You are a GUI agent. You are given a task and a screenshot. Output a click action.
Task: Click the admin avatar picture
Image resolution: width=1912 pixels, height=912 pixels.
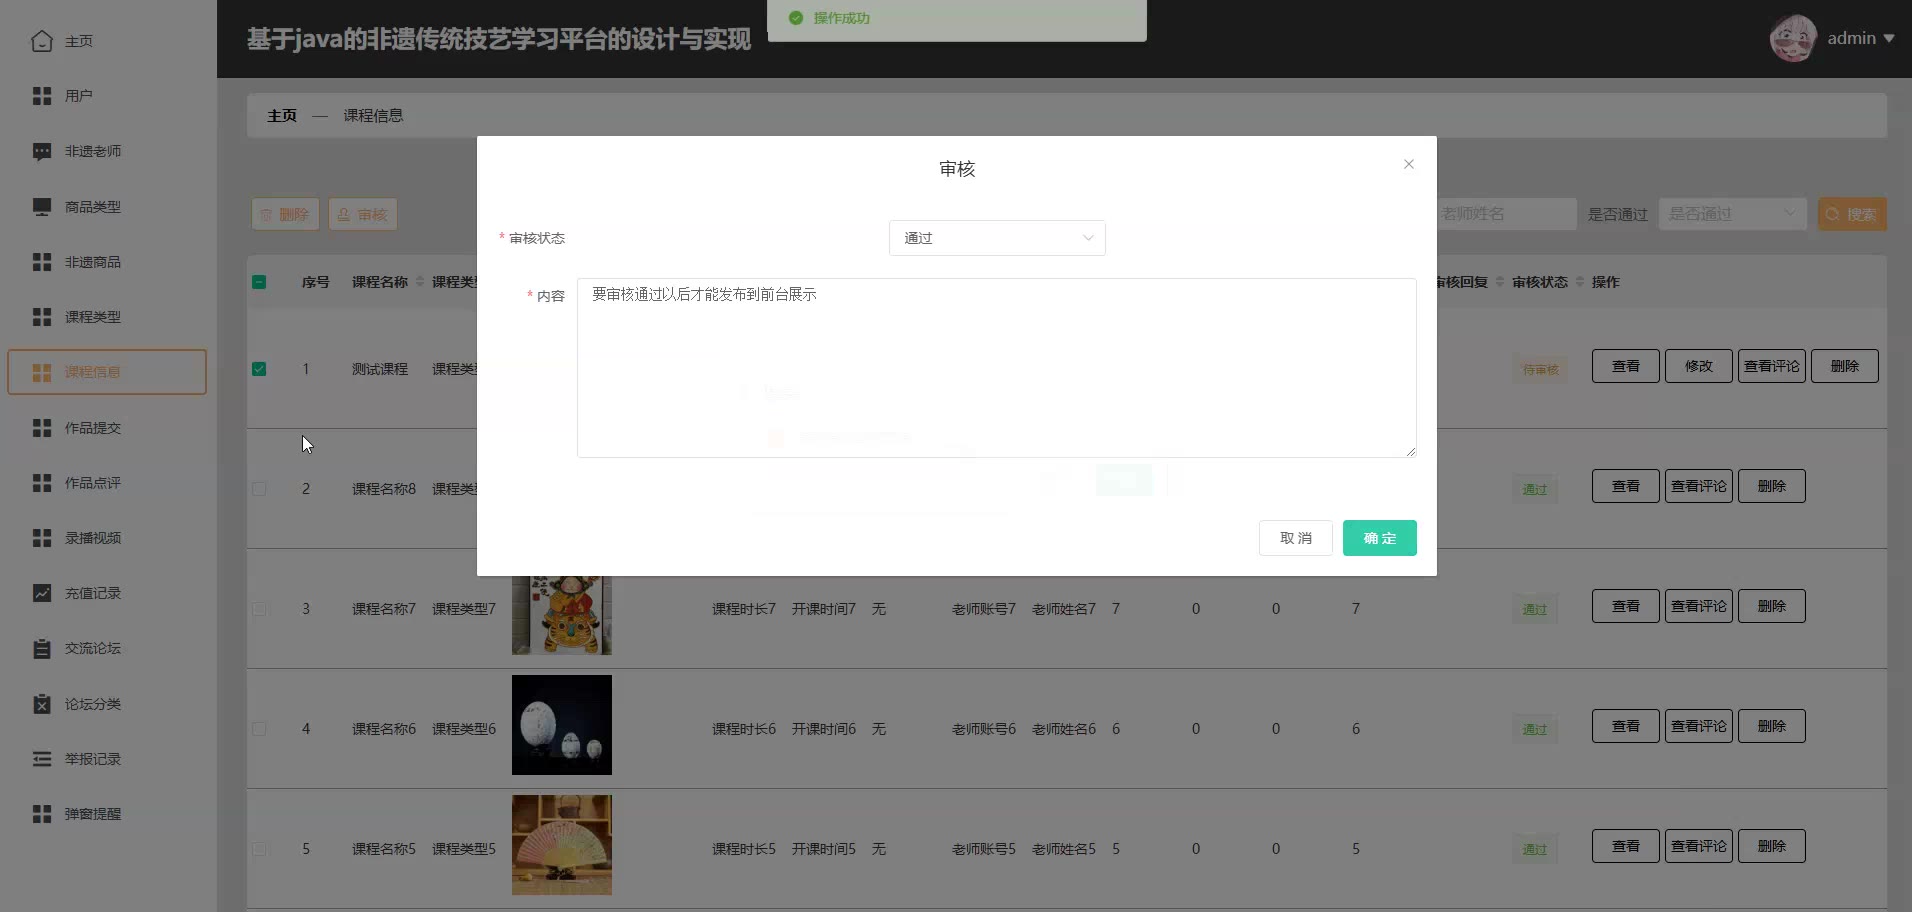1793,38
